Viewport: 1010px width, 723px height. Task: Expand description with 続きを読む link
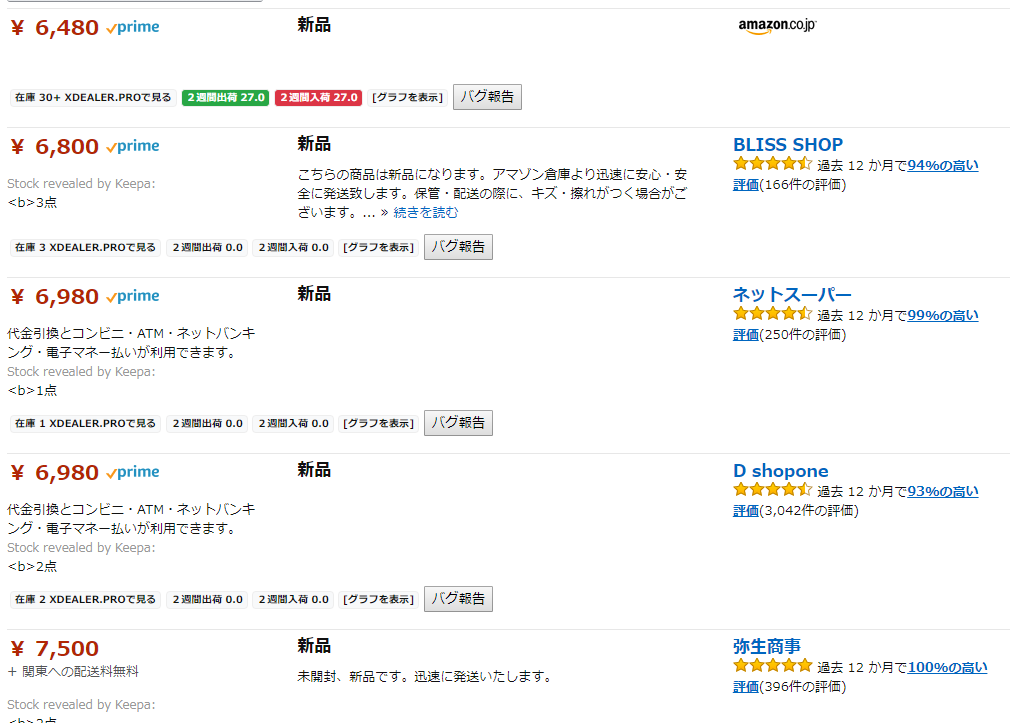pyautogui.click(x=425, y=212)
